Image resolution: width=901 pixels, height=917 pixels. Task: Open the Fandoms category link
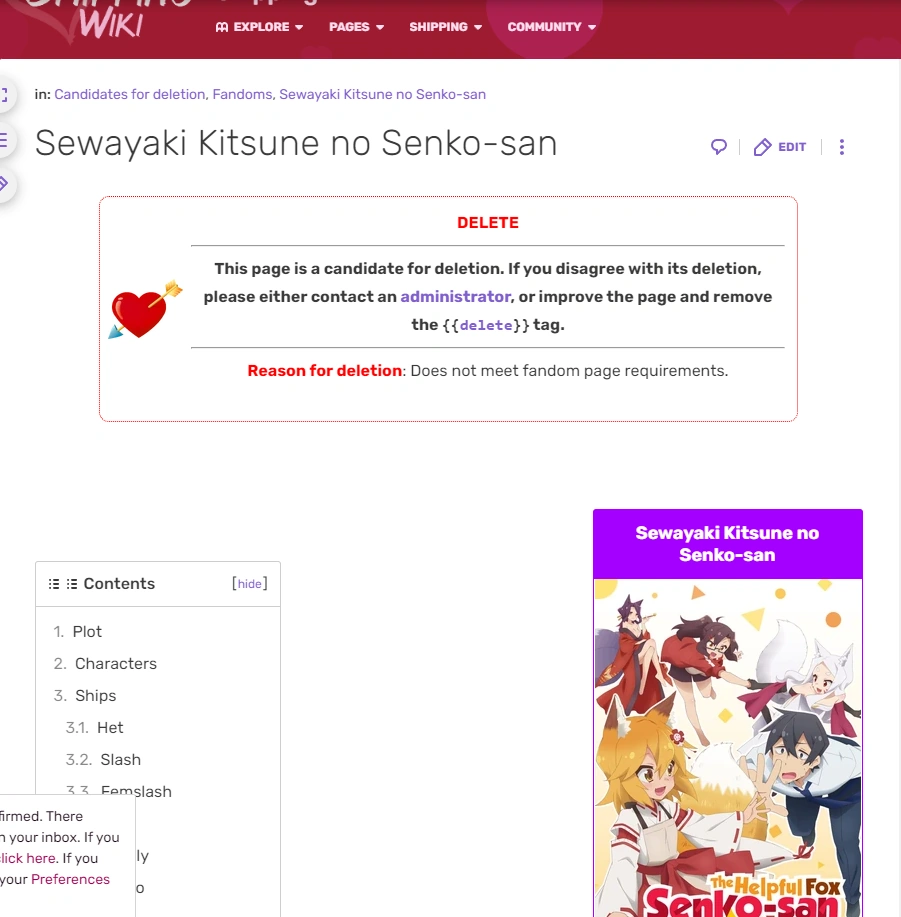point(242,94)
